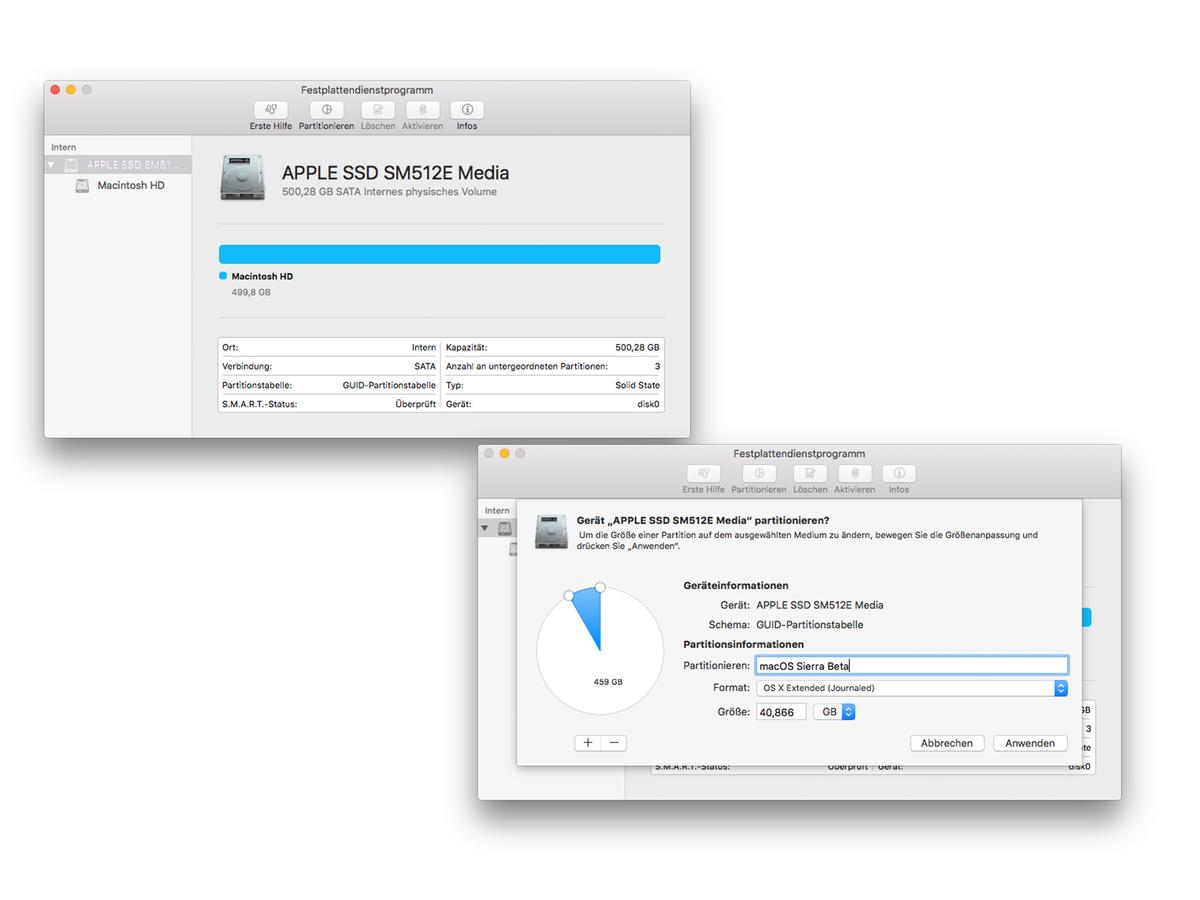Click Löschen icon in the partitioning window toolbar

point(810,474)
